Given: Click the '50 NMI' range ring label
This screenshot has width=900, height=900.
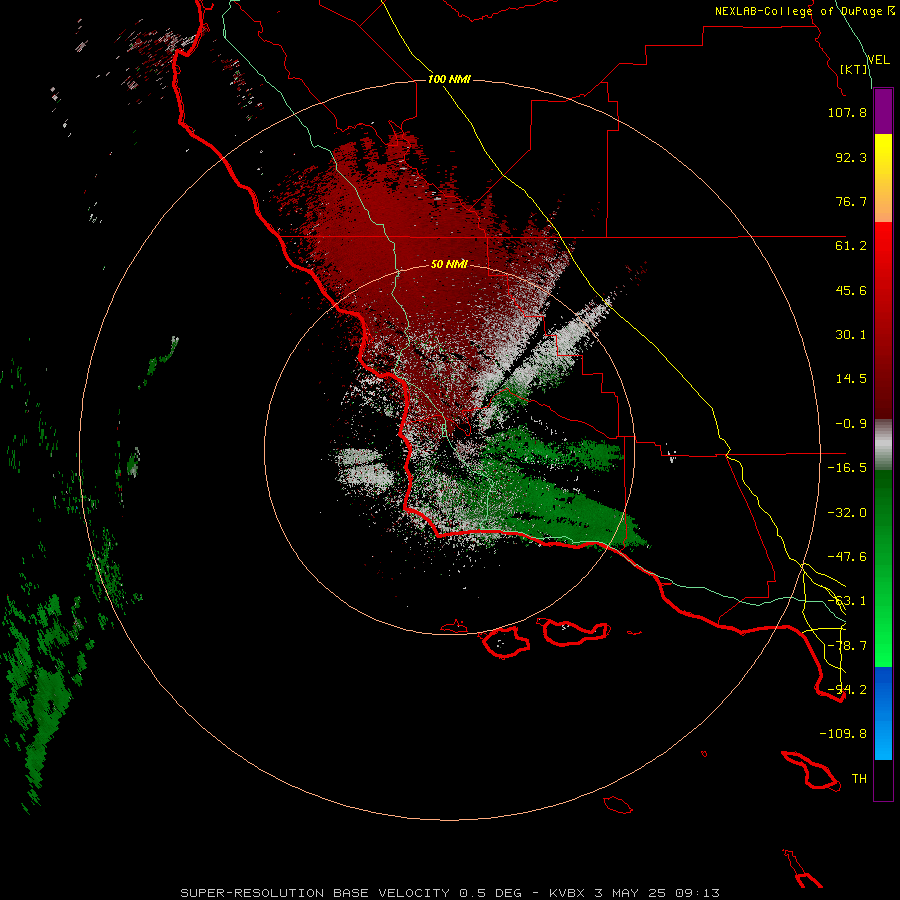Looking at the screenshot, I should pos(449,264).
